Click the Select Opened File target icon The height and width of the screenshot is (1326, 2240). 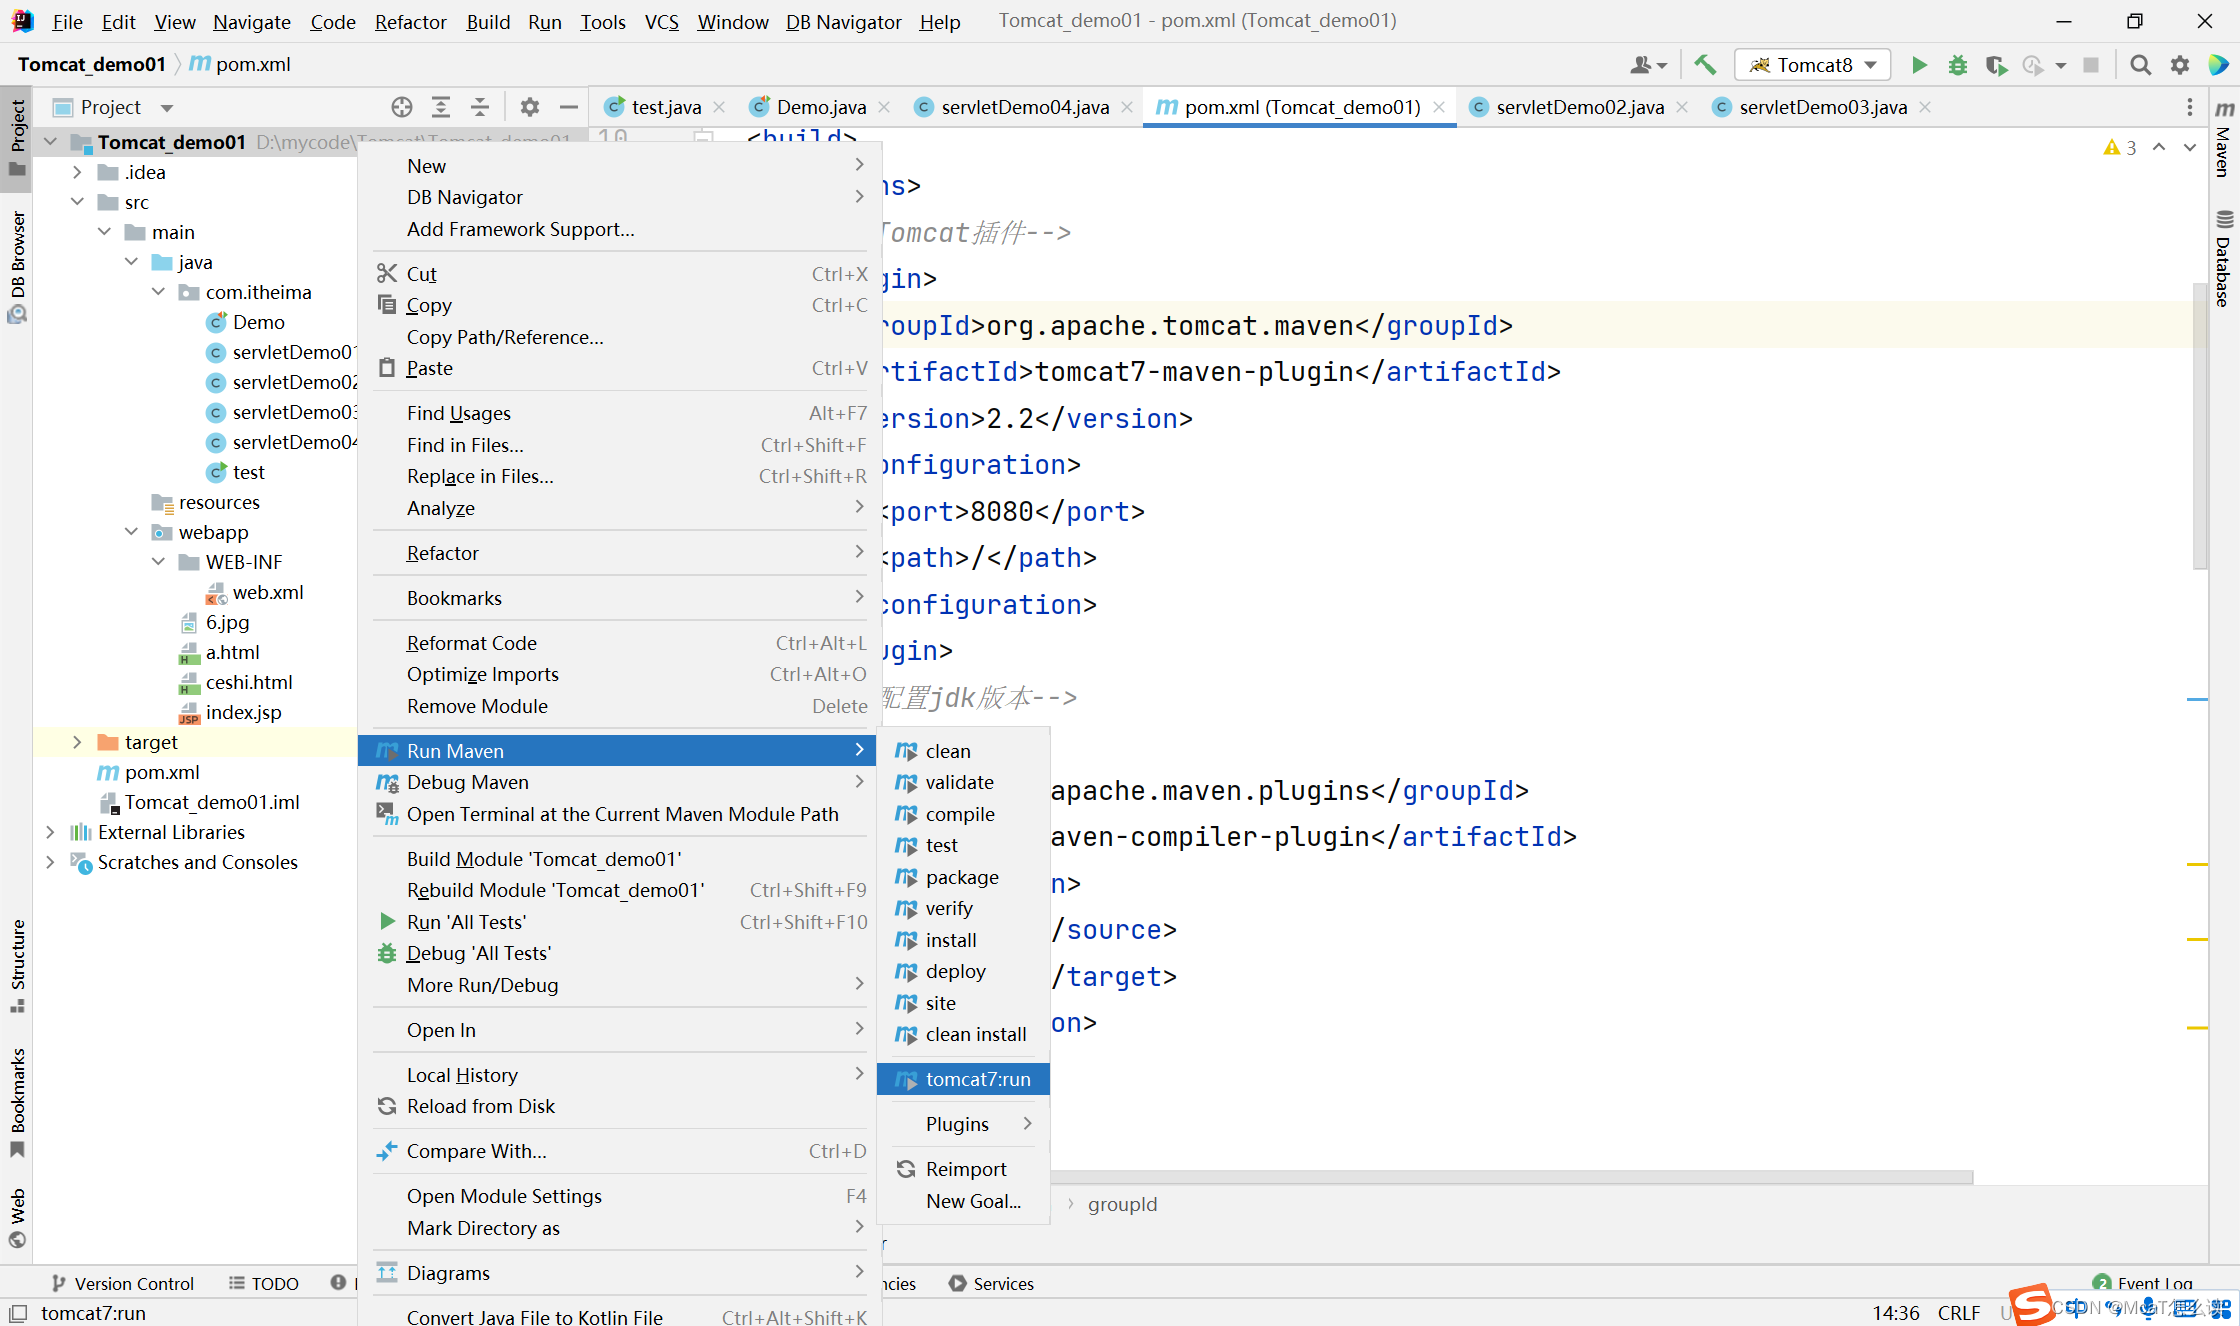(x=402, y=107)
